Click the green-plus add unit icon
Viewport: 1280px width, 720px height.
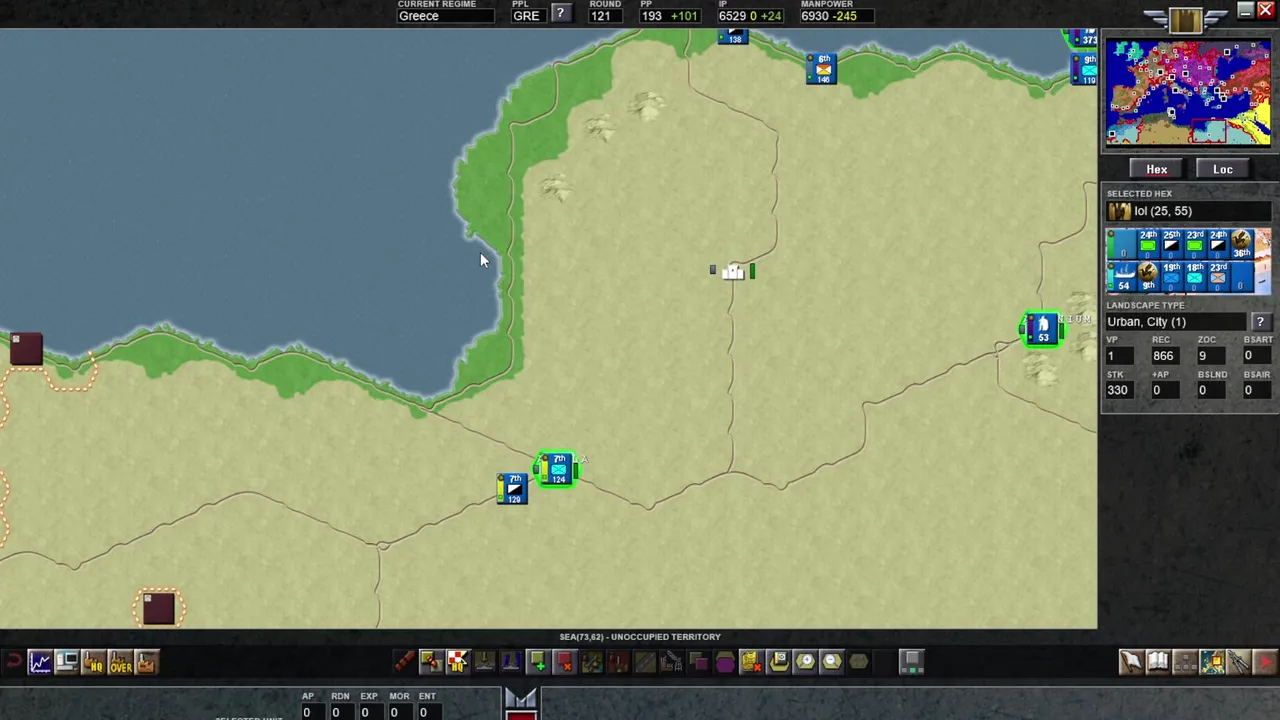[537, 662]
